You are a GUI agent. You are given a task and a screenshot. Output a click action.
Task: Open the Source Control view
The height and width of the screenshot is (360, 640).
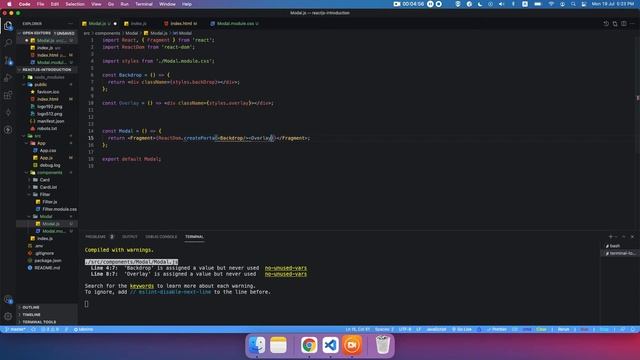[8, 60]
